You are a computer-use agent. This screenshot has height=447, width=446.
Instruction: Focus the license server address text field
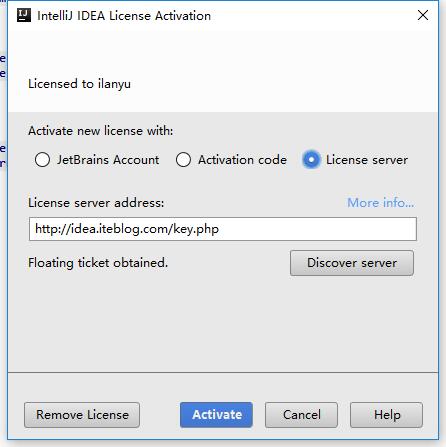point(223,229)
